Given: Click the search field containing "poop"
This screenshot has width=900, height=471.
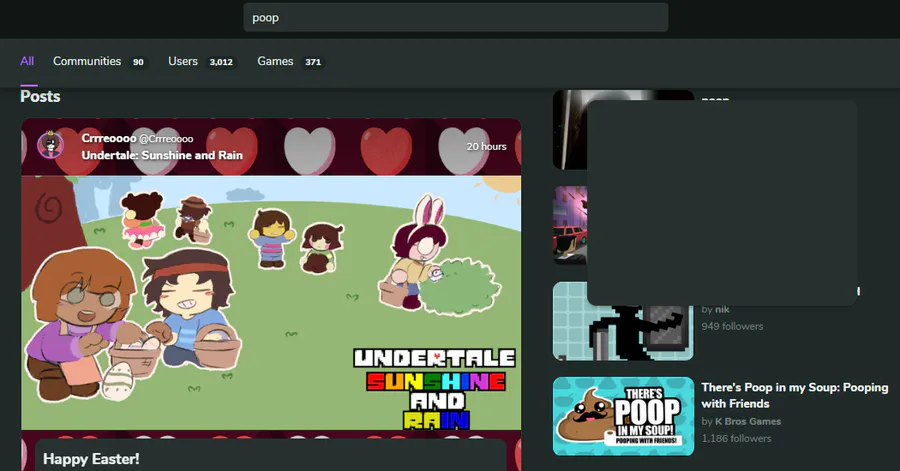Looking at the screenshot, I should (x=456, y=17).
